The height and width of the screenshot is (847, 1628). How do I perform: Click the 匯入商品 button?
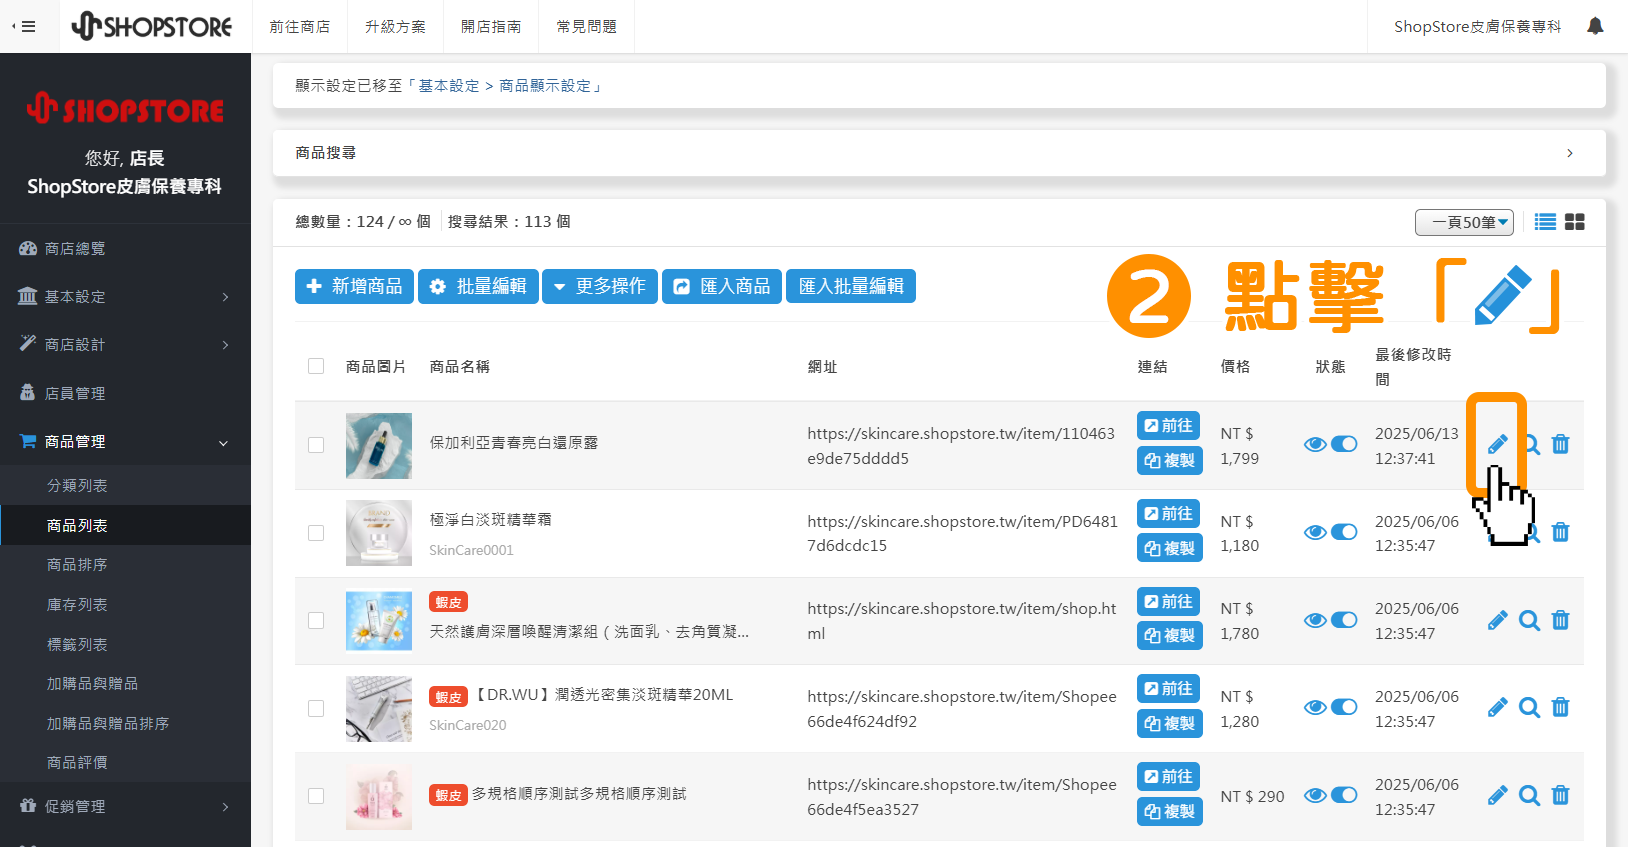pos(722,286)
